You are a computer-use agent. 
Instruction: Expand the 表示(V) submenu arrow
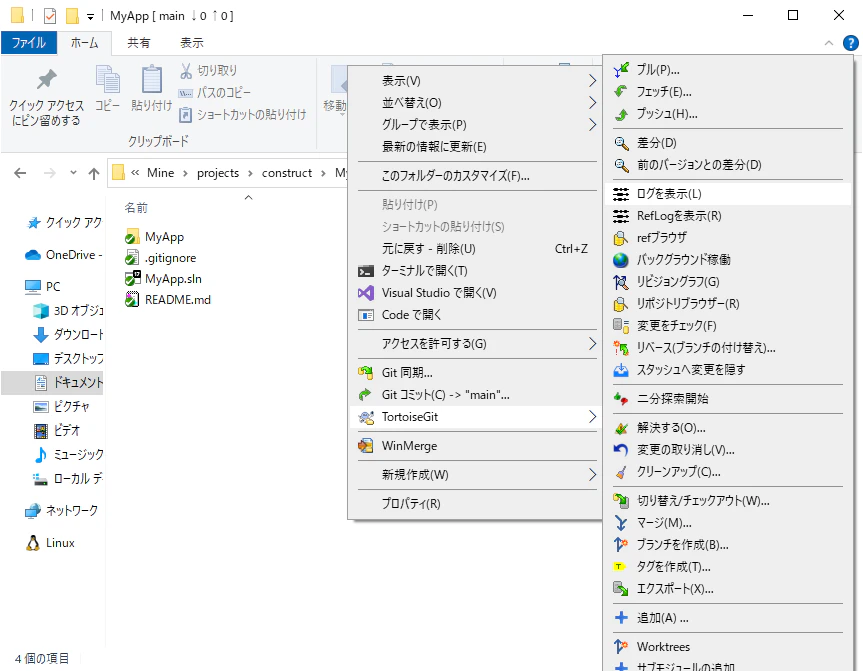[x=592, y=81]
